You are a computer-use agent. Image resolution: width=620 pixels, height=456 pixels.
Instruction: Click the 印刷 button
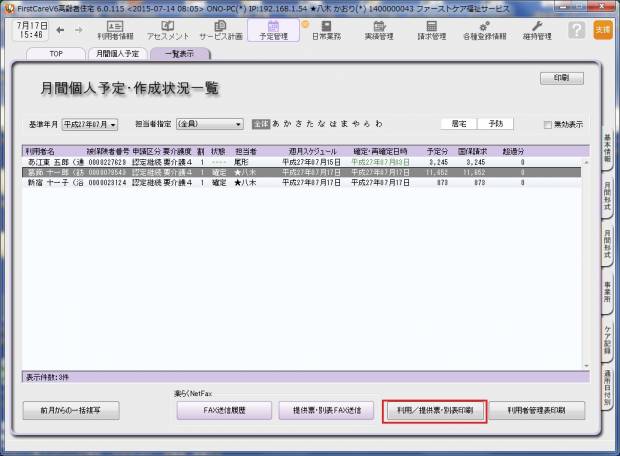tap(561, 78)
